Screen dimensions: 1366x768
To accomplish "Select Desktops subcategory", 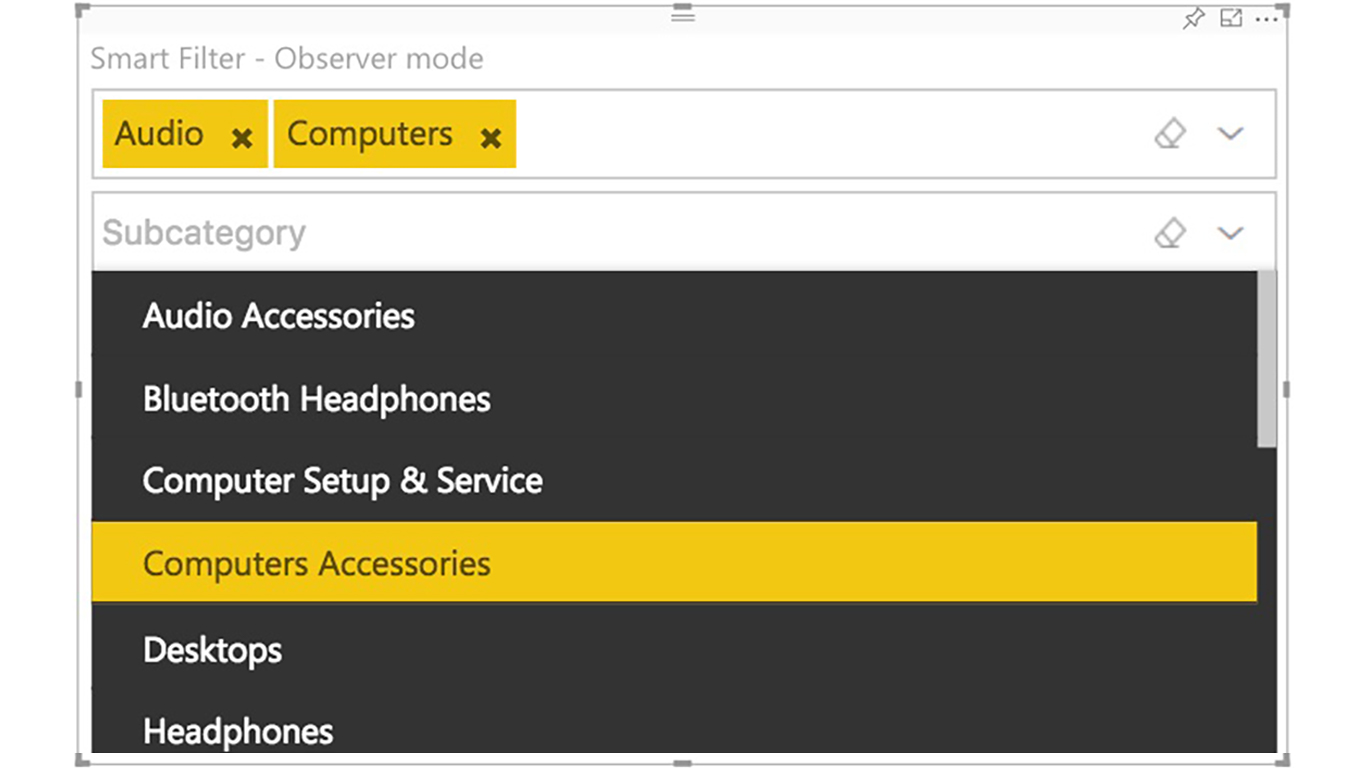I will (212, 650).
